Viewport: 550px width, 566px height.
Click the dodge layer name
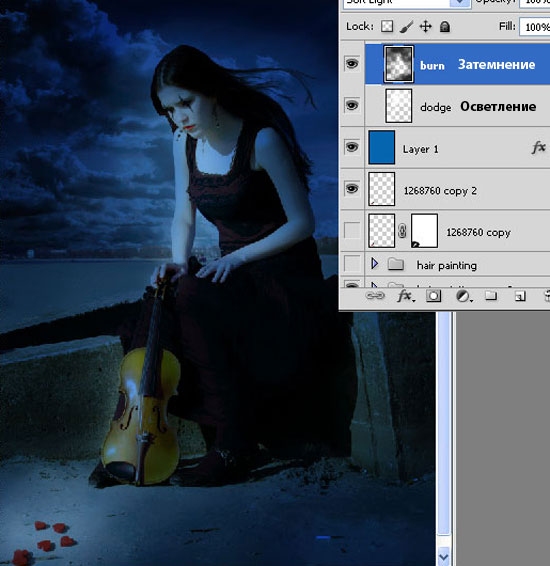pos(436,107)
